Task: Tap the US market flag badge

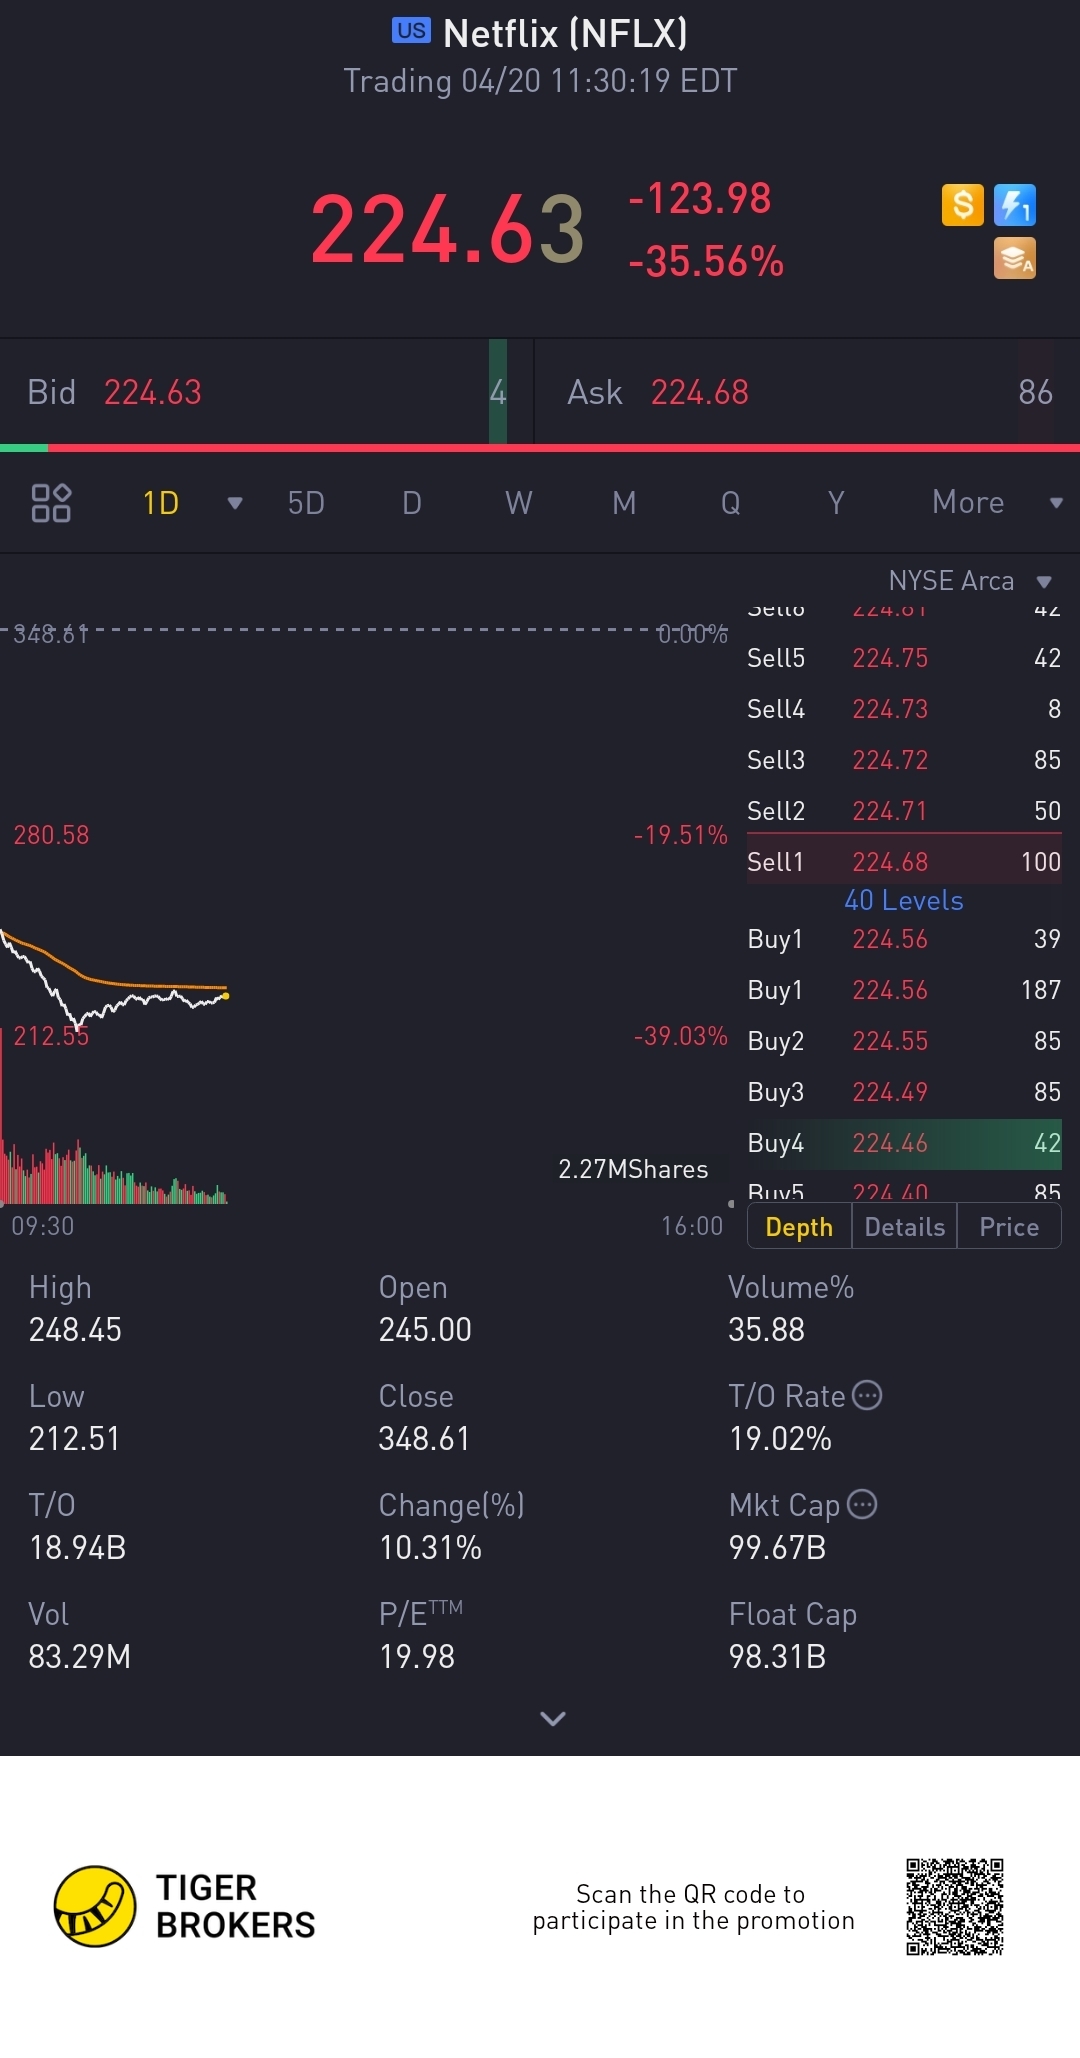Action: pos(411,31)
